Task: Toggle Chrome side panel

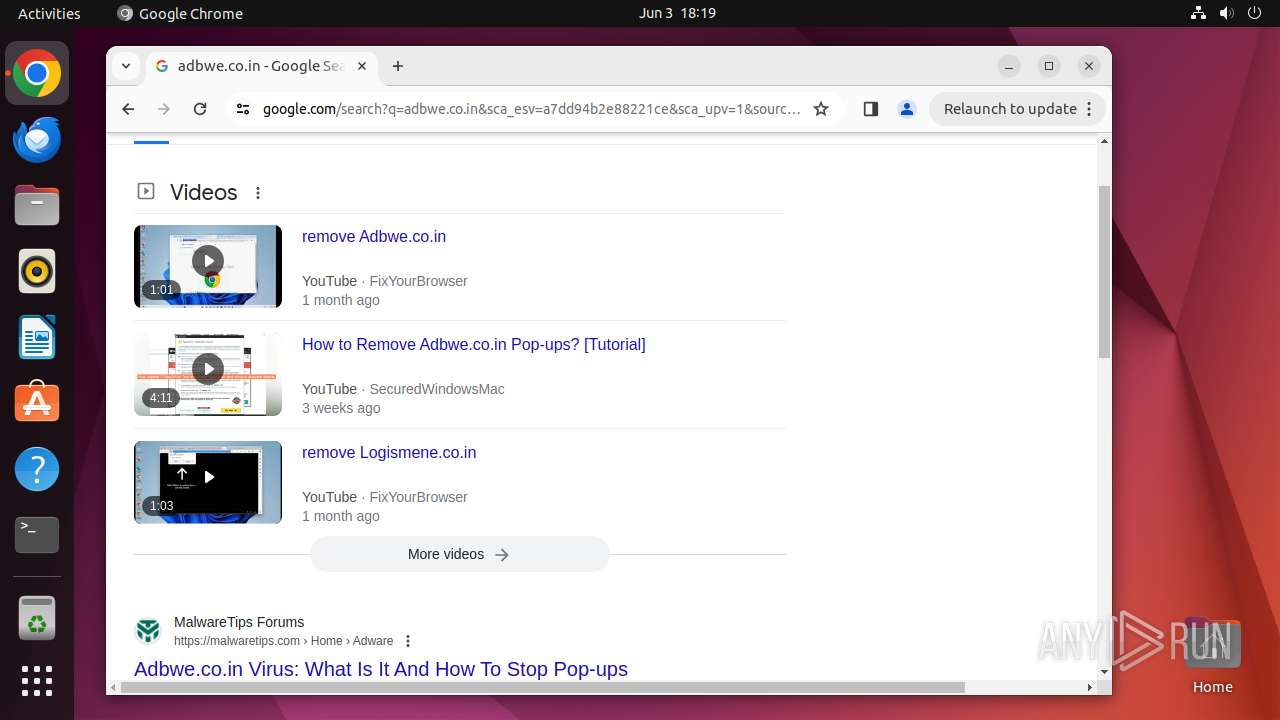Action: click(x=870, y=109)
